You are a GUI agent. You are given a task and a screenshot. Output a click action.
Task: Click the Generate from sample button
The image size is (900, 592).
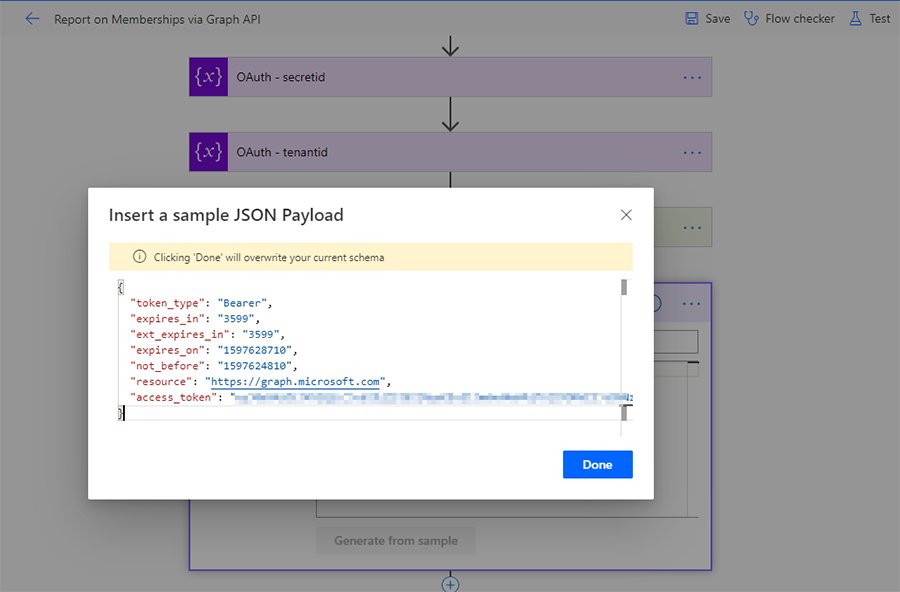[x=396, y=541]
